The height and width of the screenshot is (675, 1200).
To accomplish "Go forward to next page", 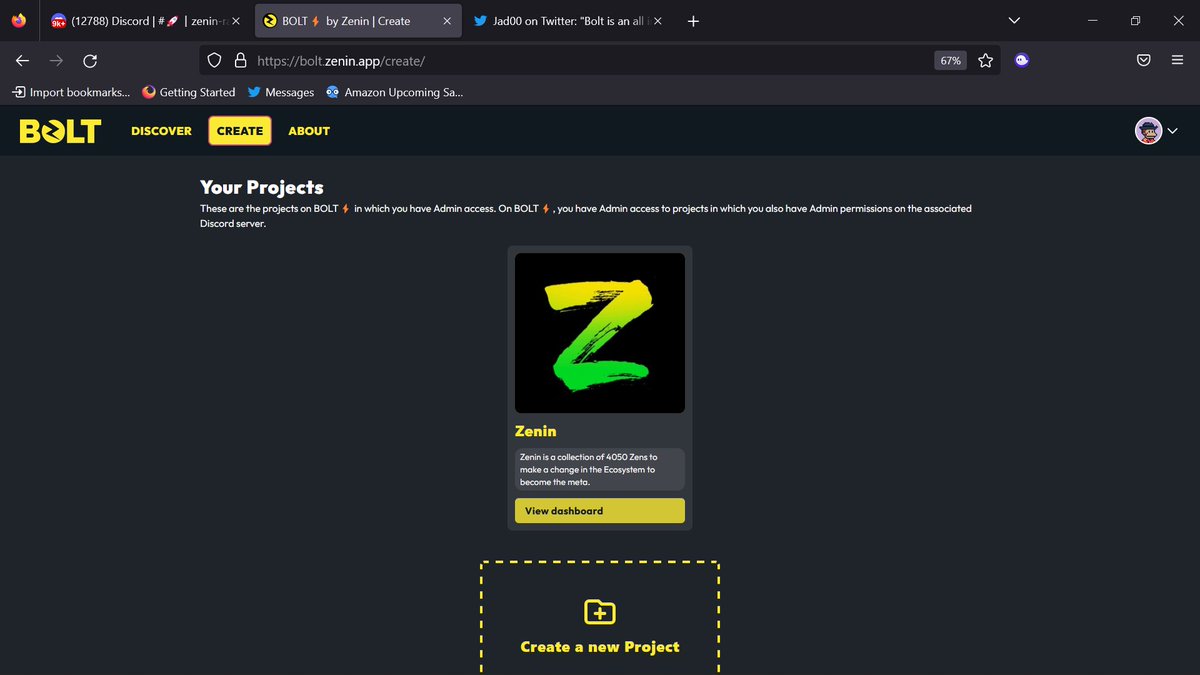I will [x=56, y=61].
